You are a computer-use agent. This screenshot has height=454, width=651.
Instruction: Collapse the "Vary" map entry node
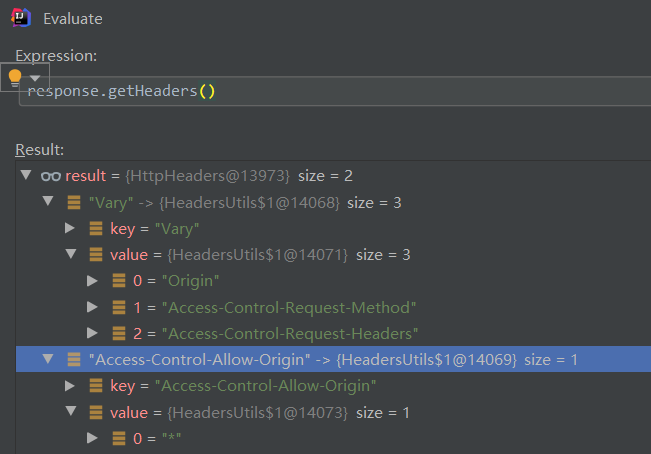[x=48, y=202]
